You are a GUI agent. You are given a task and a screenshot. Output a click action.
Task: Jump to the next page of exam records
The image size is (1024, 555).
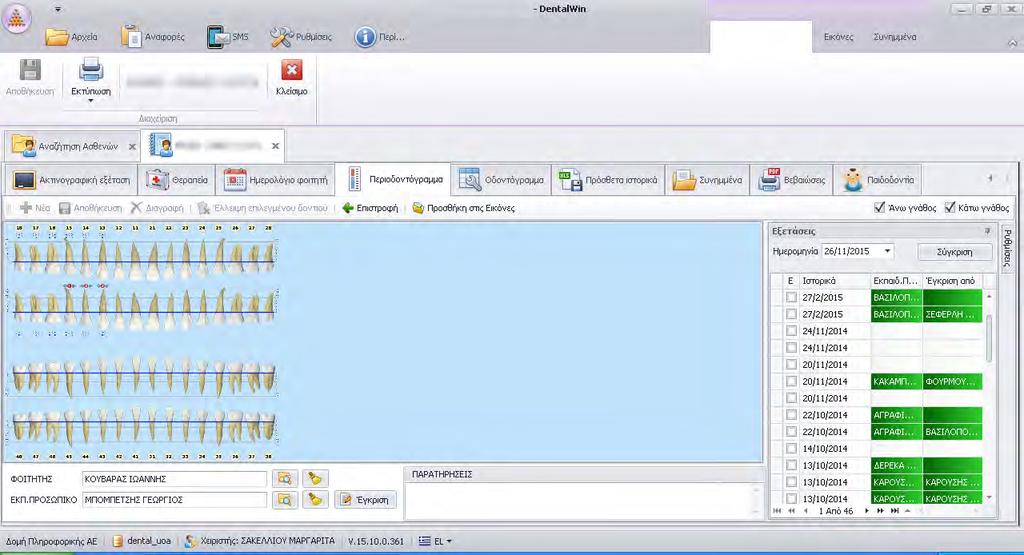click(x=880, y=511)
